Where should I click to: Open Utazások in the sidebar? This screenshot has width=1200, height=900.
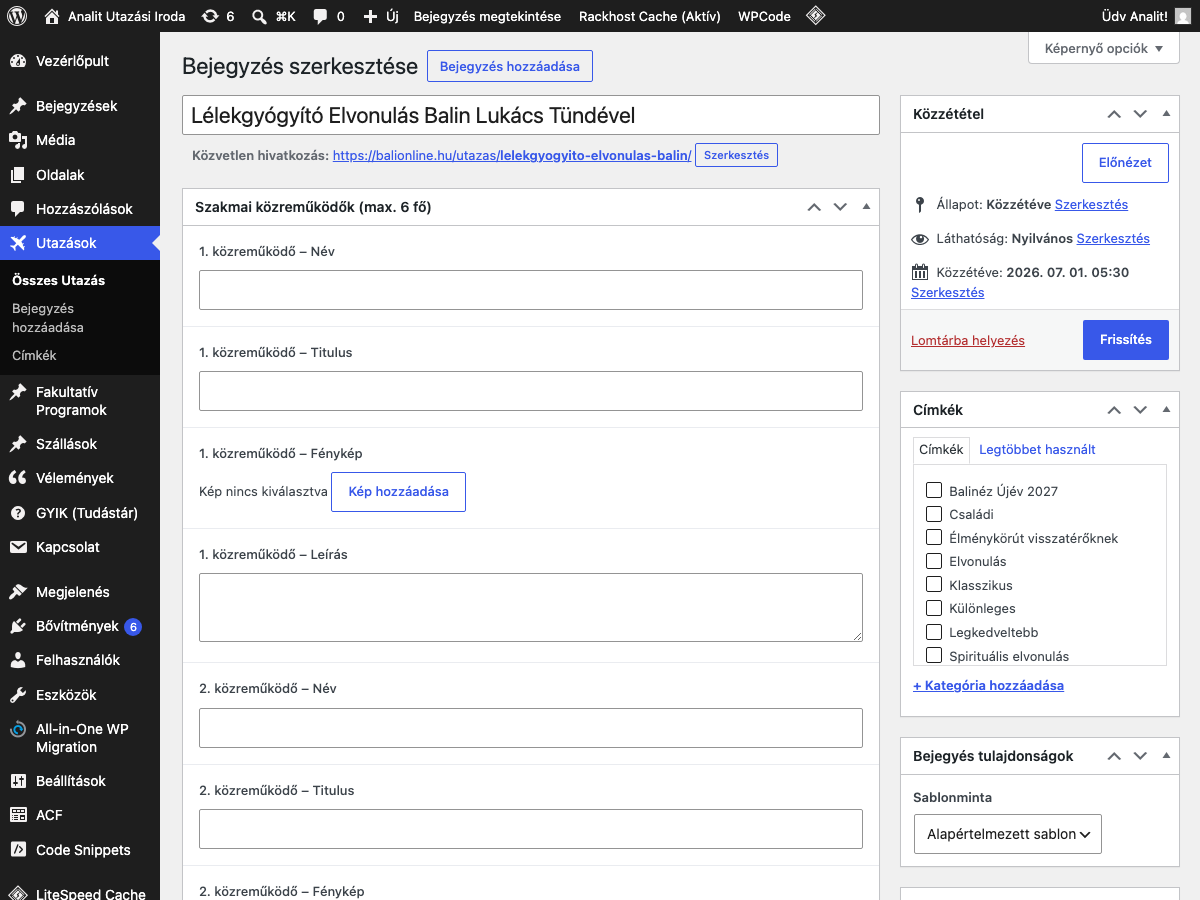(80, 243)
